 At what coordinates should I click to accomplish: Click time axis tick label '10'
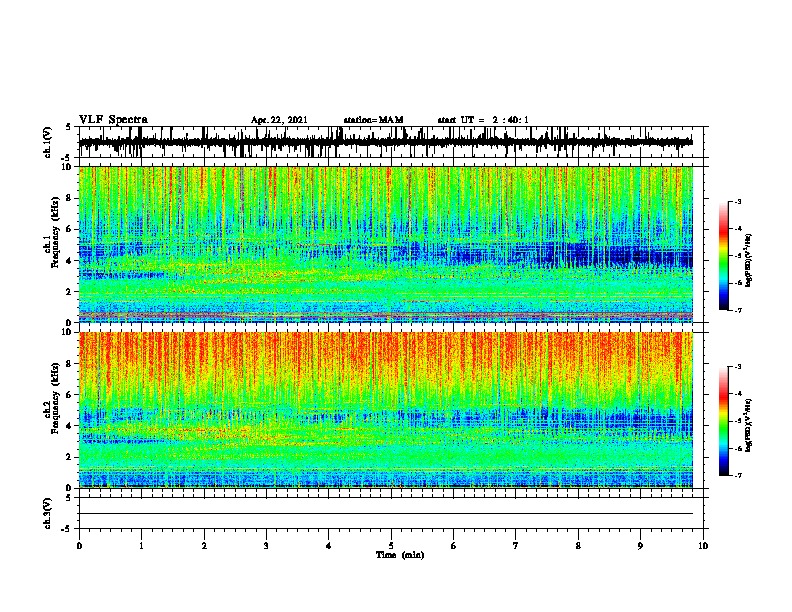[703, 546]
